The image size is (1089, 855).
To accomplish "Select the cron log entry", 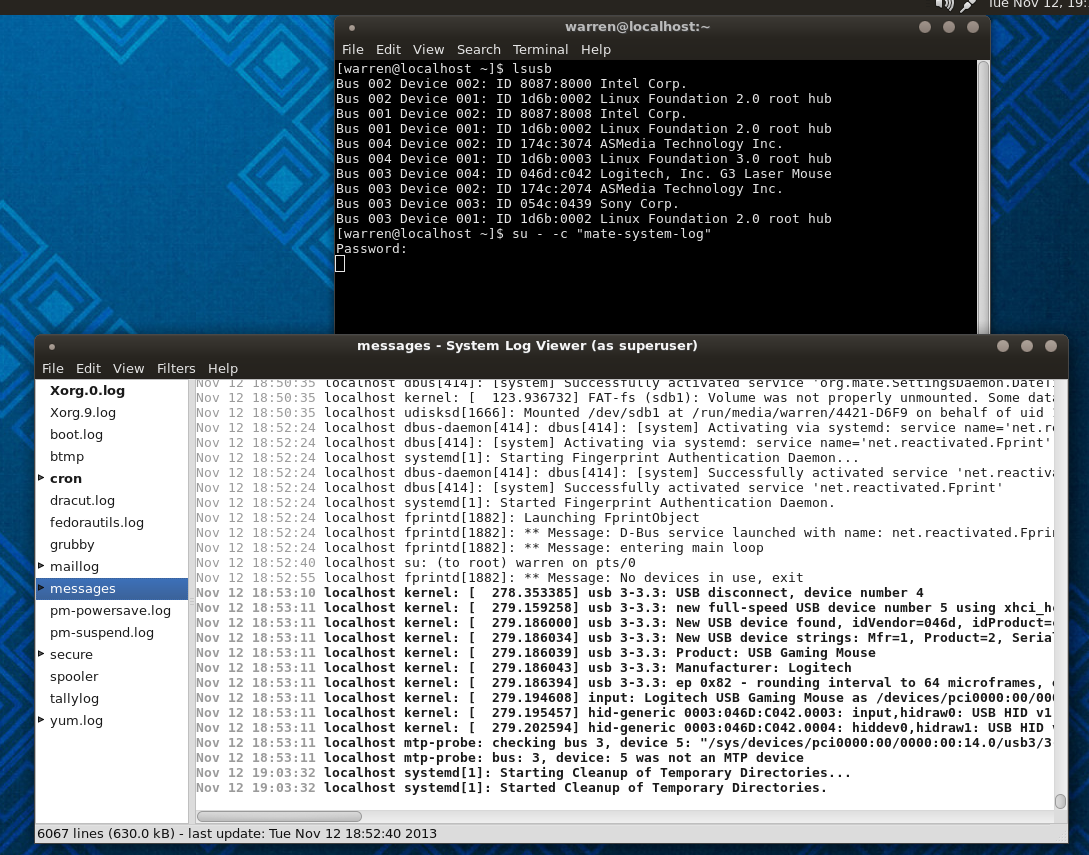I will point(66,479).
